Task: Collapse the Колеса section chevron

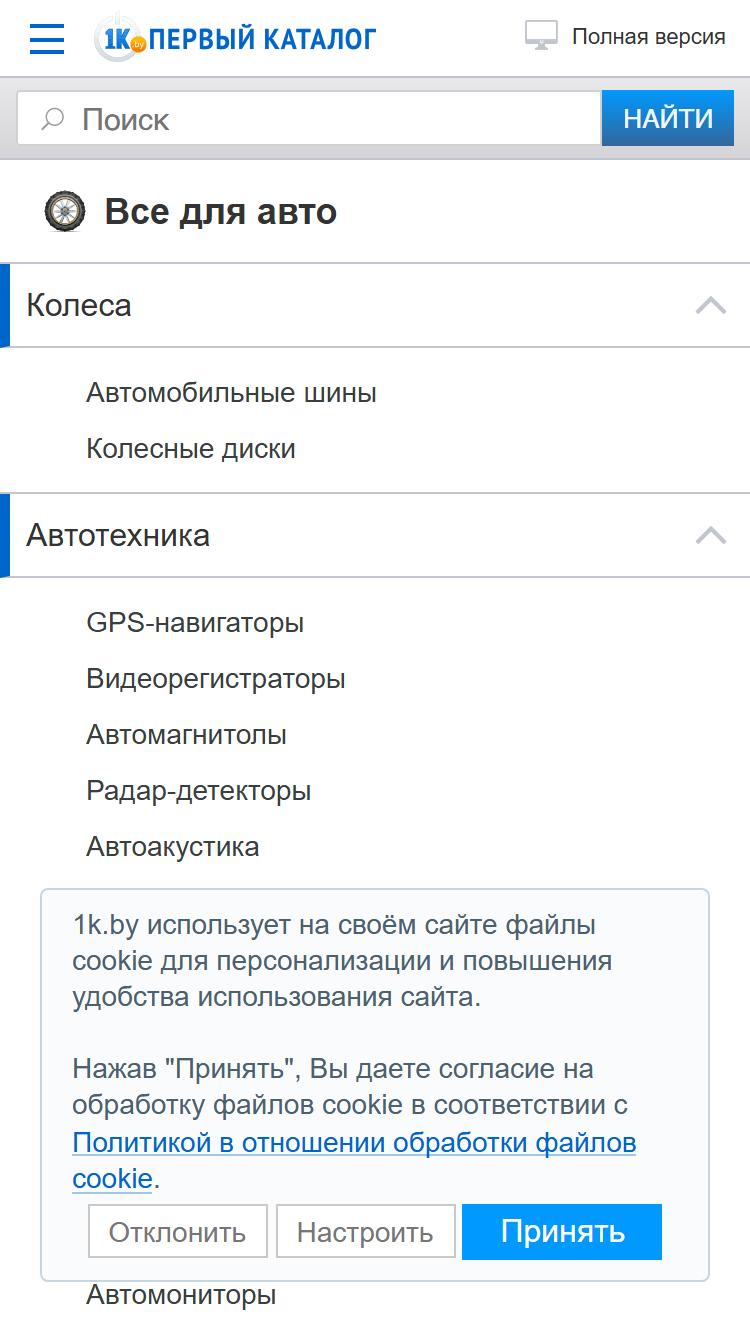Action: 711,305
